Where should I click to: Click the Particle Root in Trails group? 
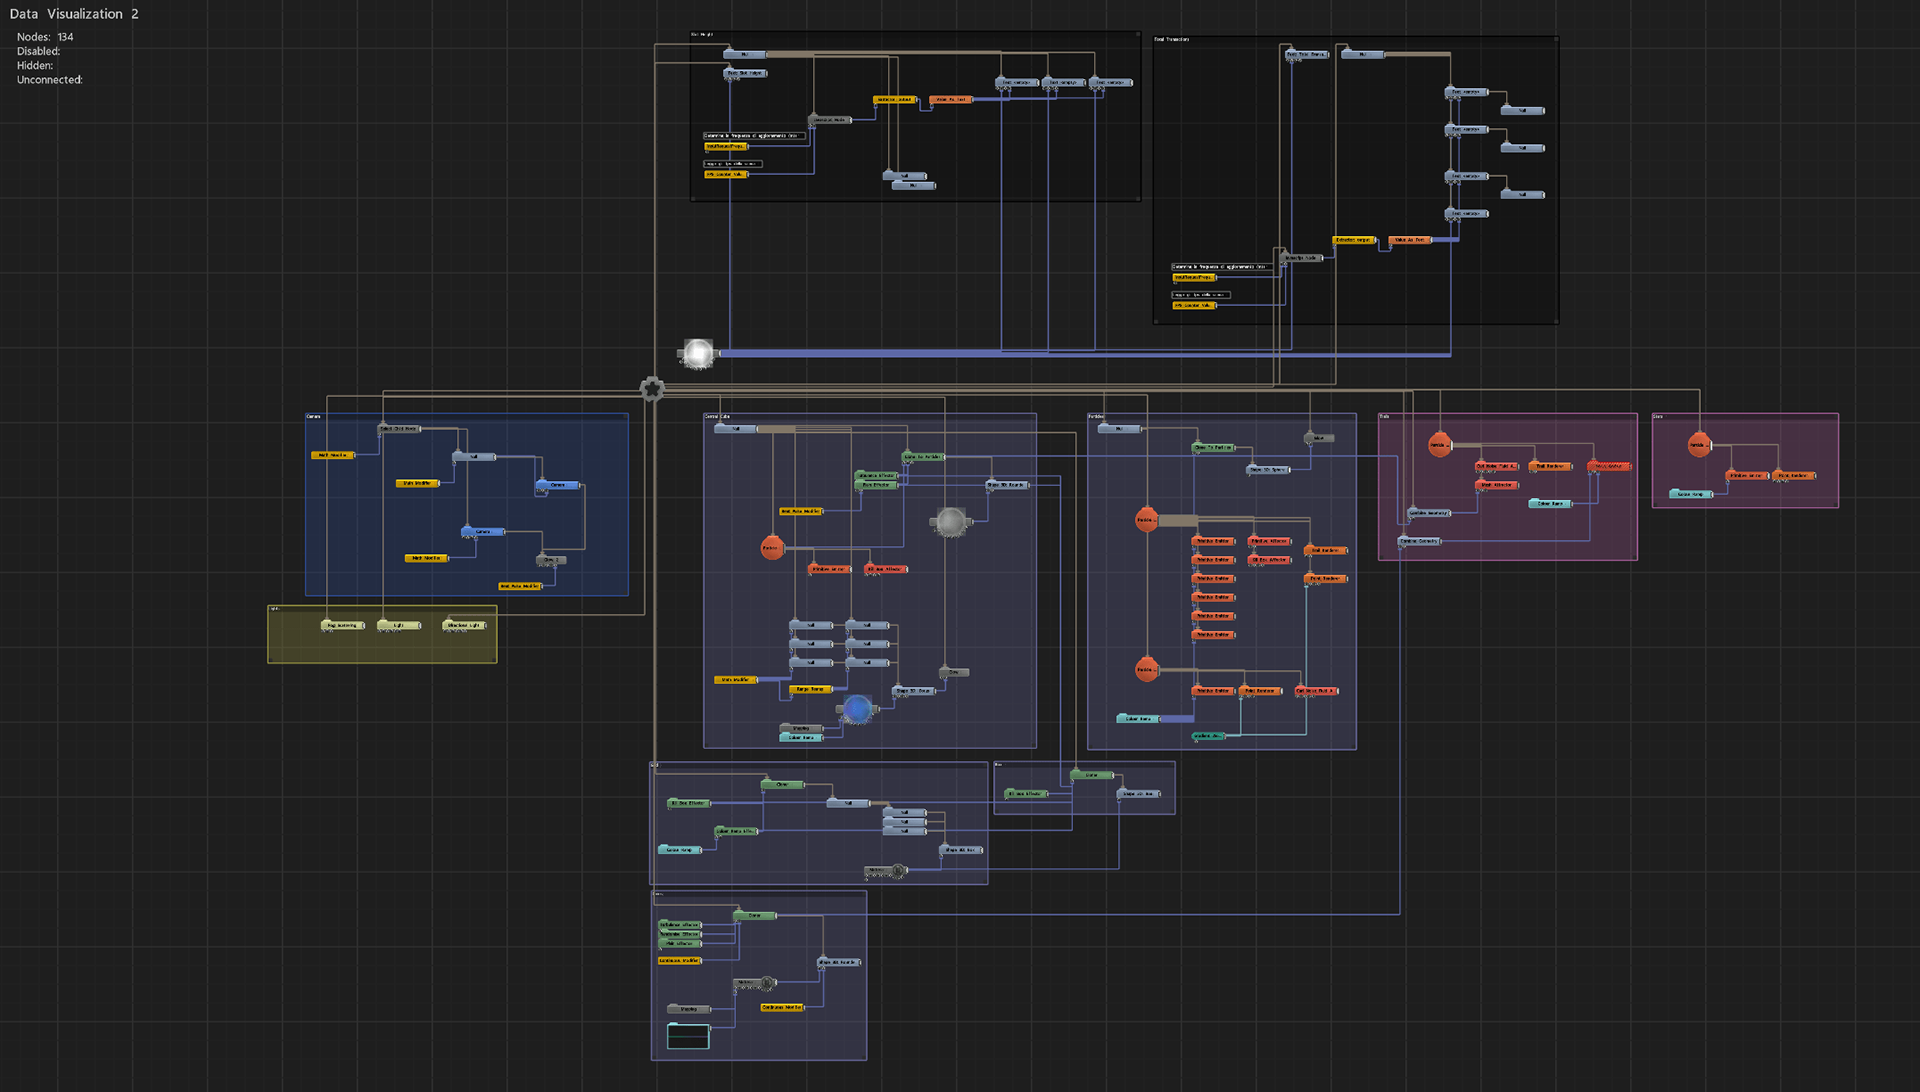[1439, 445]
